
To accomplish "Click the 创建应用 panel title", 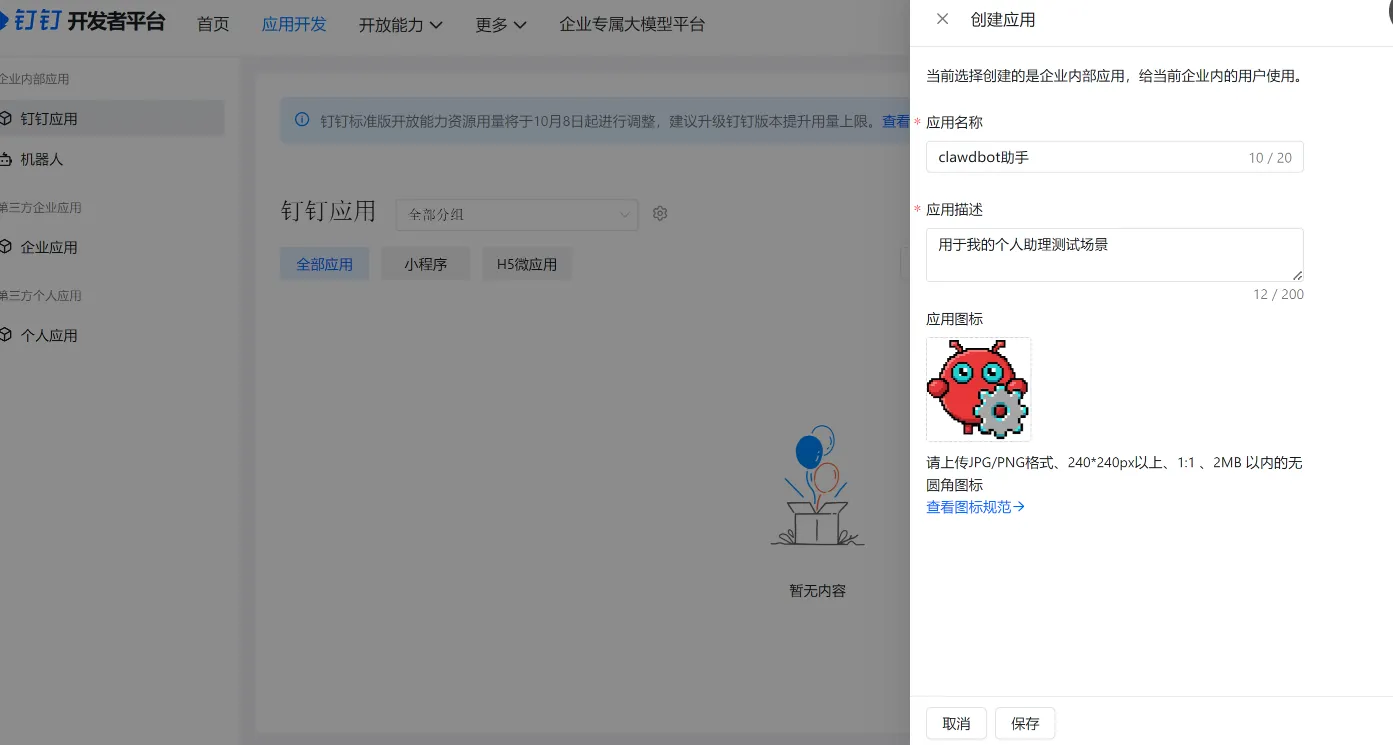I will click(x=1003, y=19).
